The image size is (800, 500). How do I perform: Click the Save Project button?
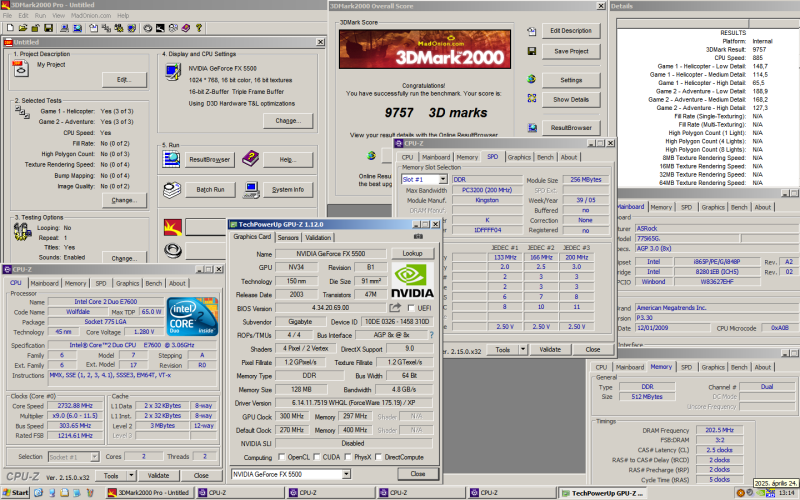pyautogui.click(x=571, y=52)
